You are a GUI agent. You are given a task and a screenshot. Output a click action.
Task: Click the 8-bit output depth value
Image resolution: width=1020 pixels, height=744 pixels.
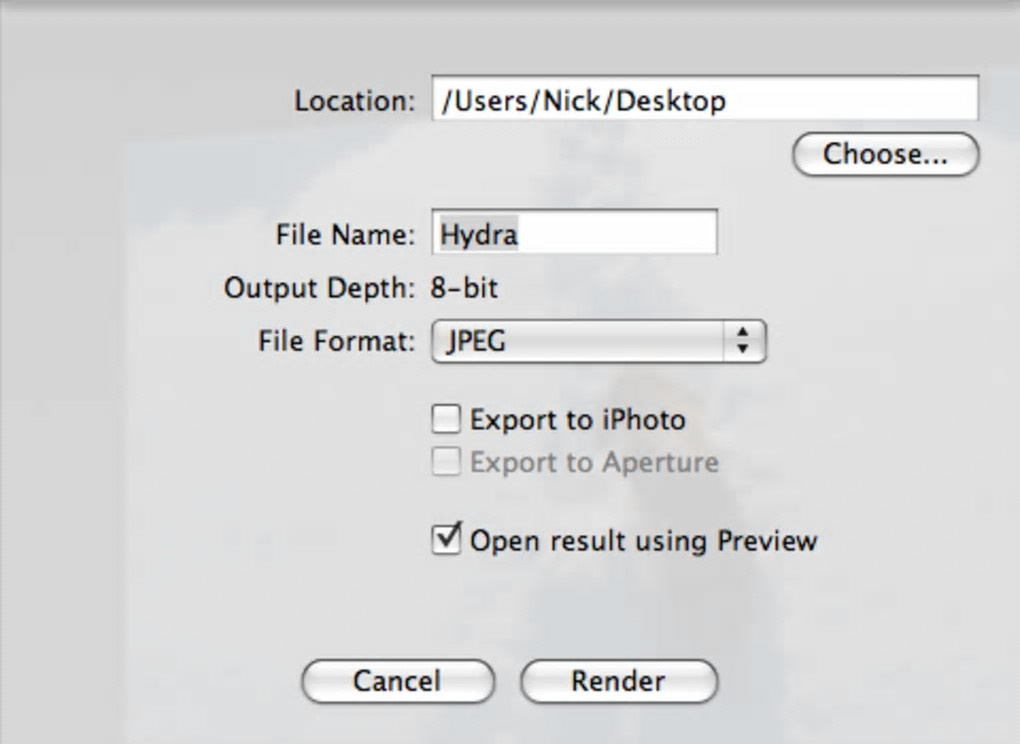[464, 289]
